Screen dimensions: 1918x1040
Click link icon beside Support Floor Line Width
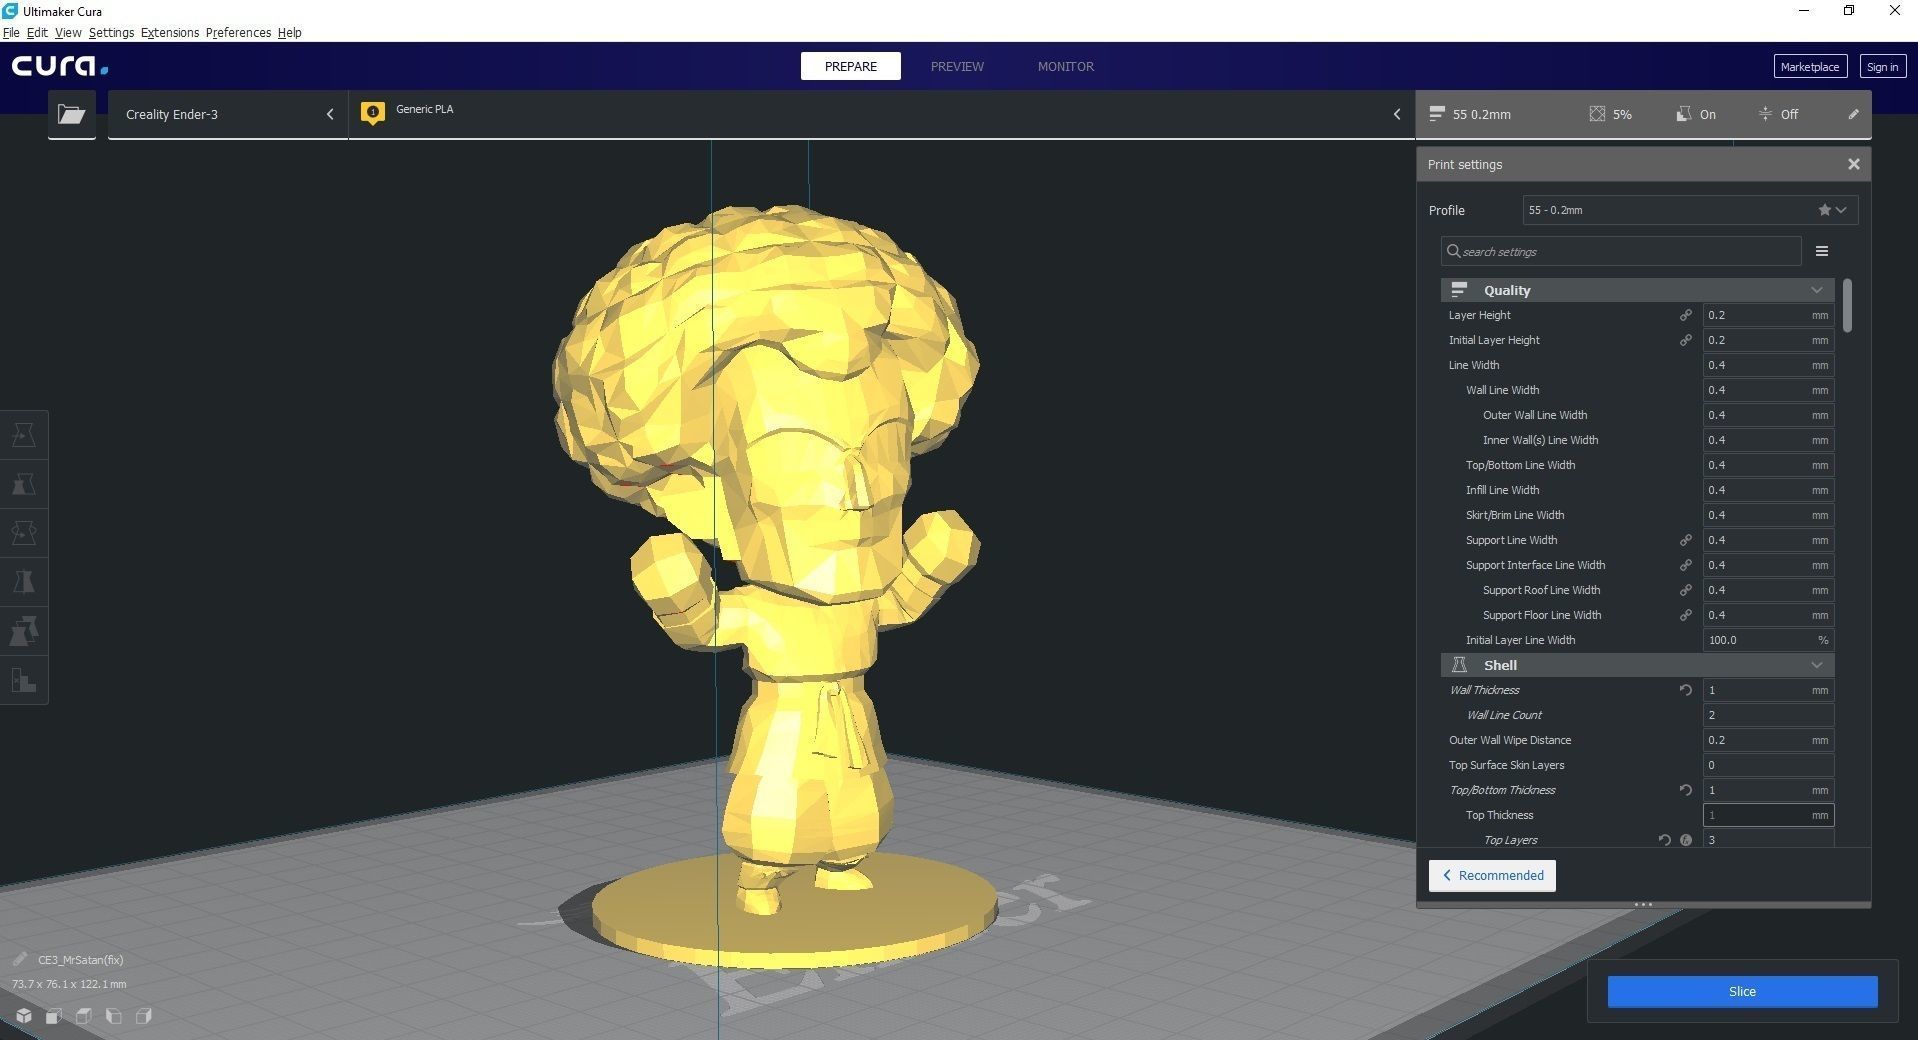[1685, 615]
